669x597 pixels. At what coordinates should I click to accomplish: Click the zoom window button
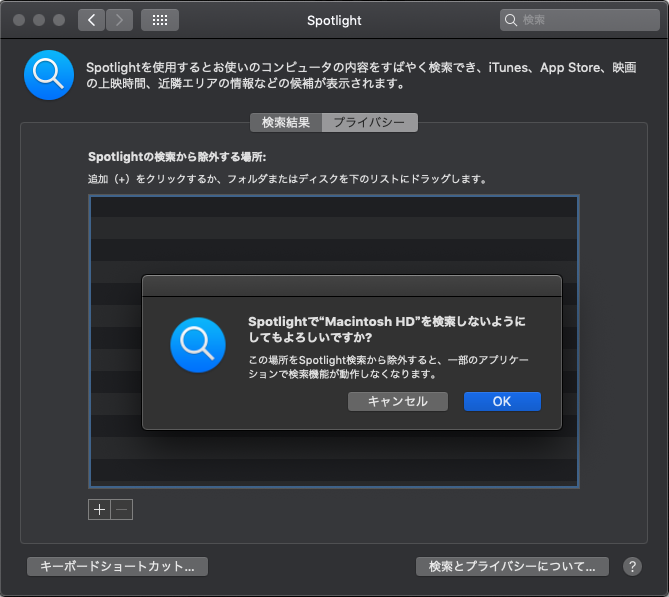click(59, 20)
